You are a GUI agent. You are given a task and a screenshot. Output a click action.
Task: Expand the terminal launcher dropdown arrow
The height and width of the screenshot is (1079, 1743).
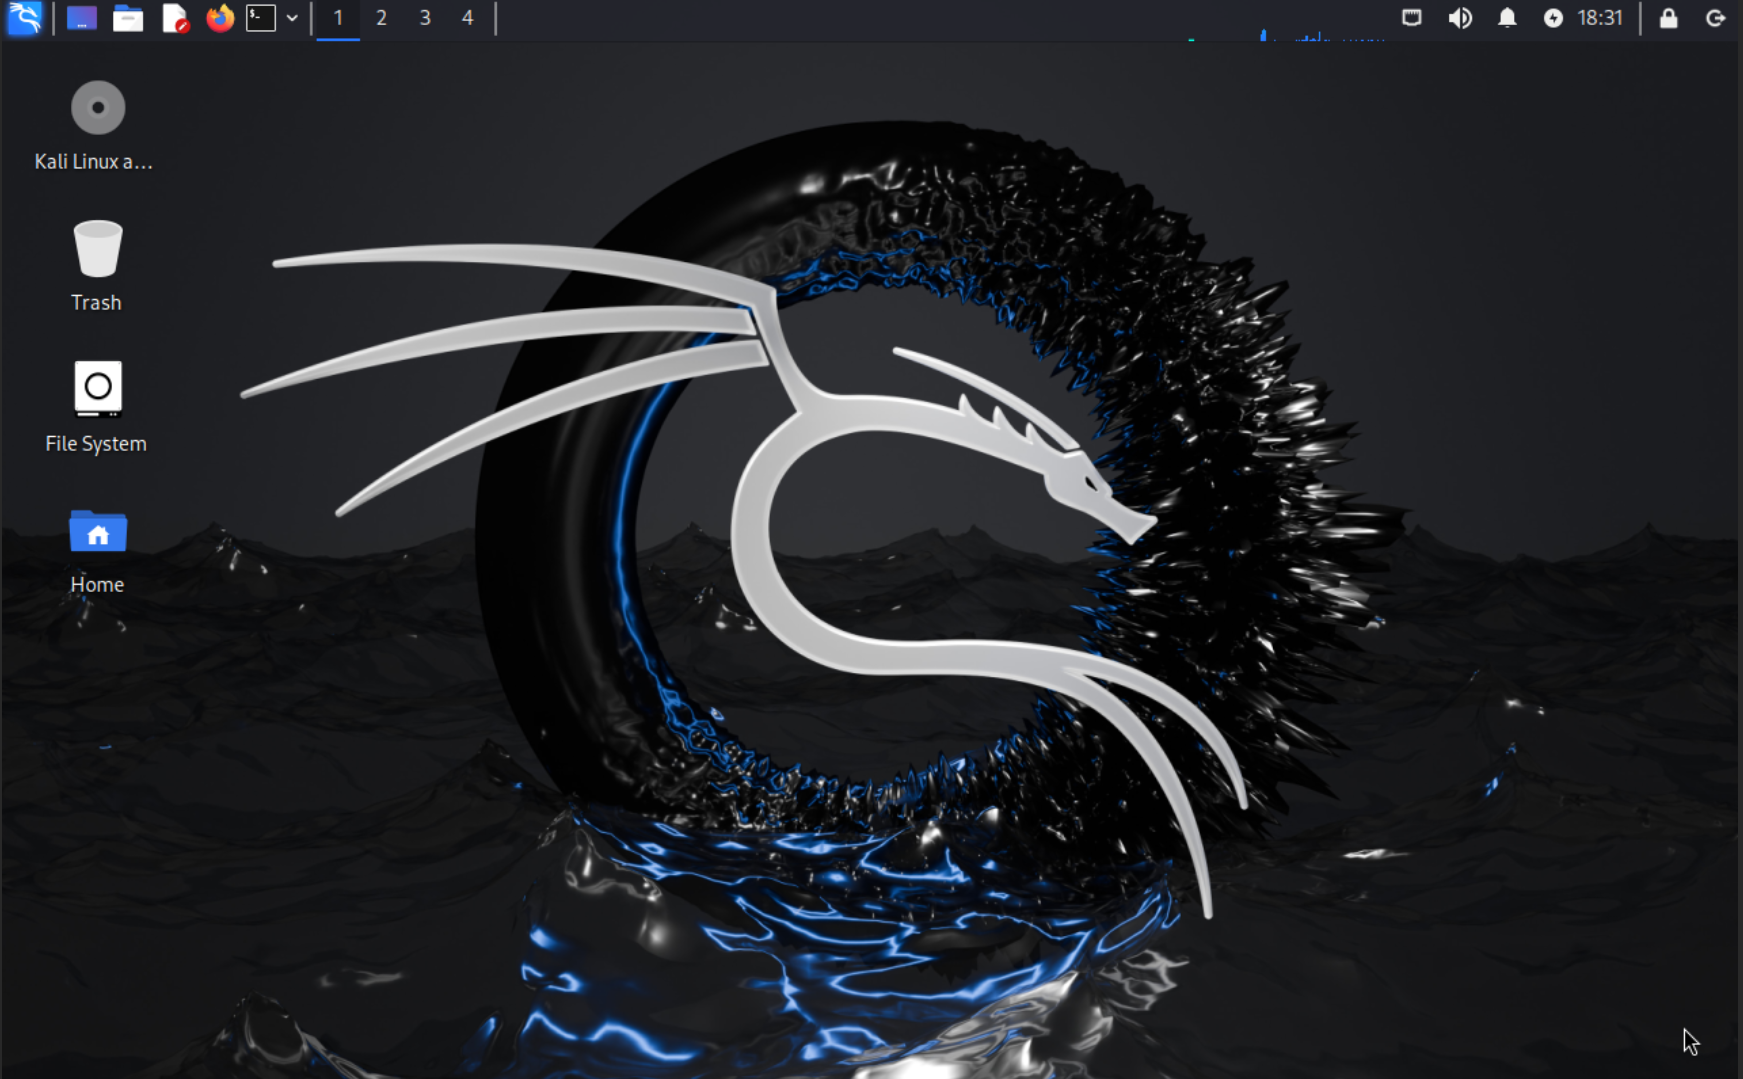click(x=292, y=18)
